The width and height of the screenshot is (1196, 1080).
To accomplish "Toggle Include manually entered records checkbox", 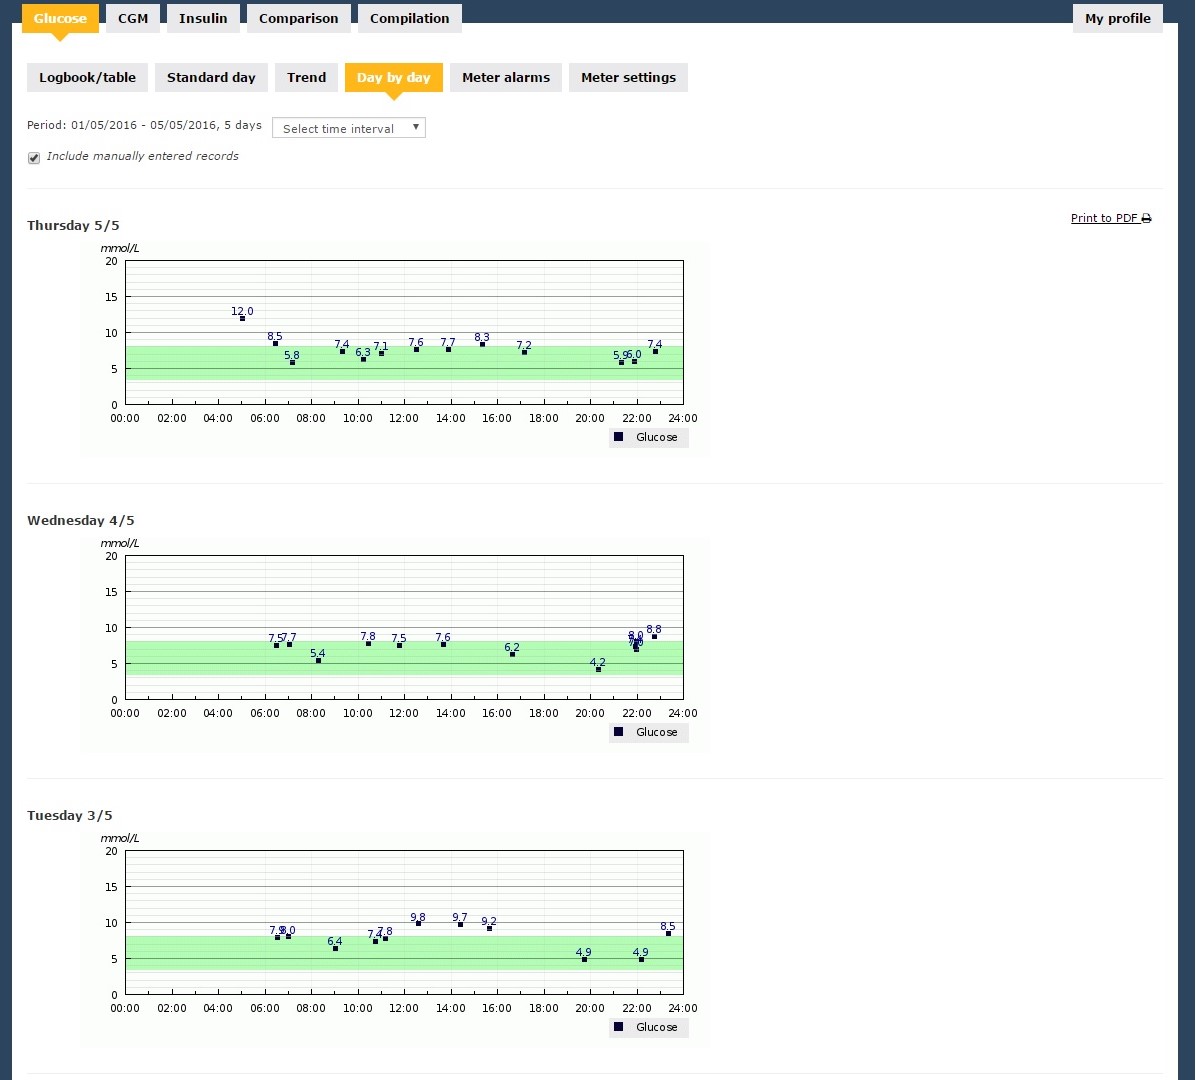I will (34, 158).
